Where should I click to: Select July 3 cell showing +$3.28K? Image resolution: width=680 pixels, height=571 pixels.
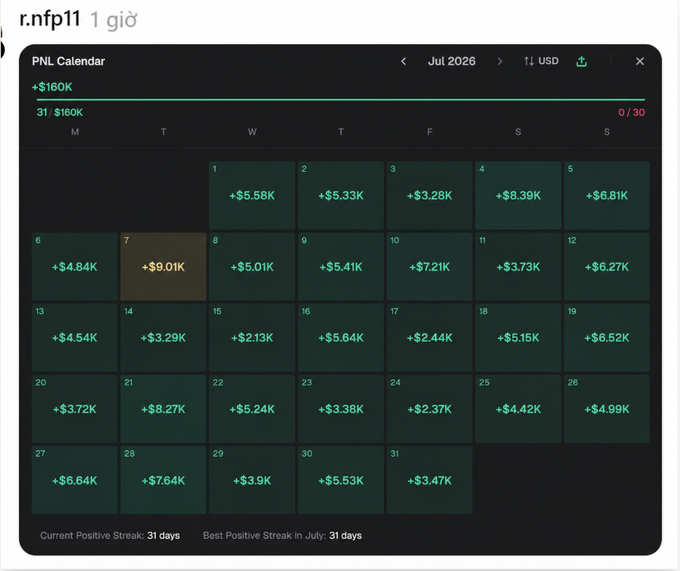[x=429, y=195]
